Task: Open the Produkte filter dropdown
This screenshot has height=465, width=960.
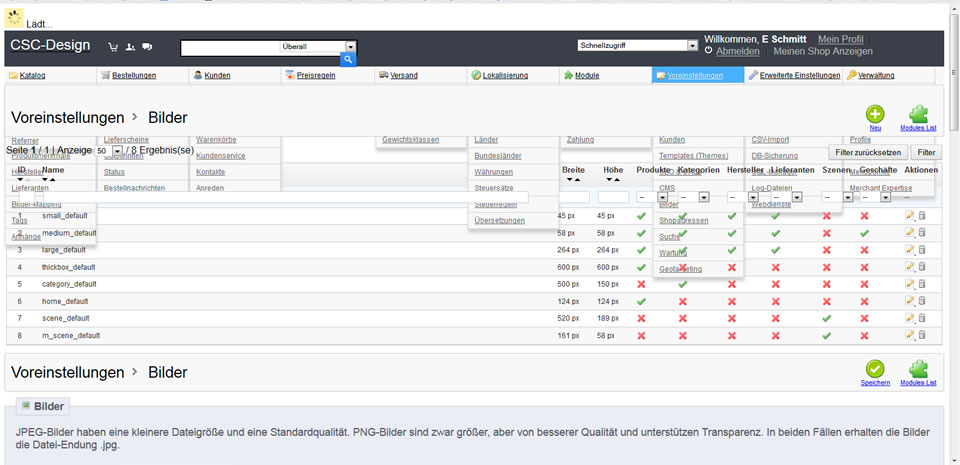Action: tap(652, 198)
